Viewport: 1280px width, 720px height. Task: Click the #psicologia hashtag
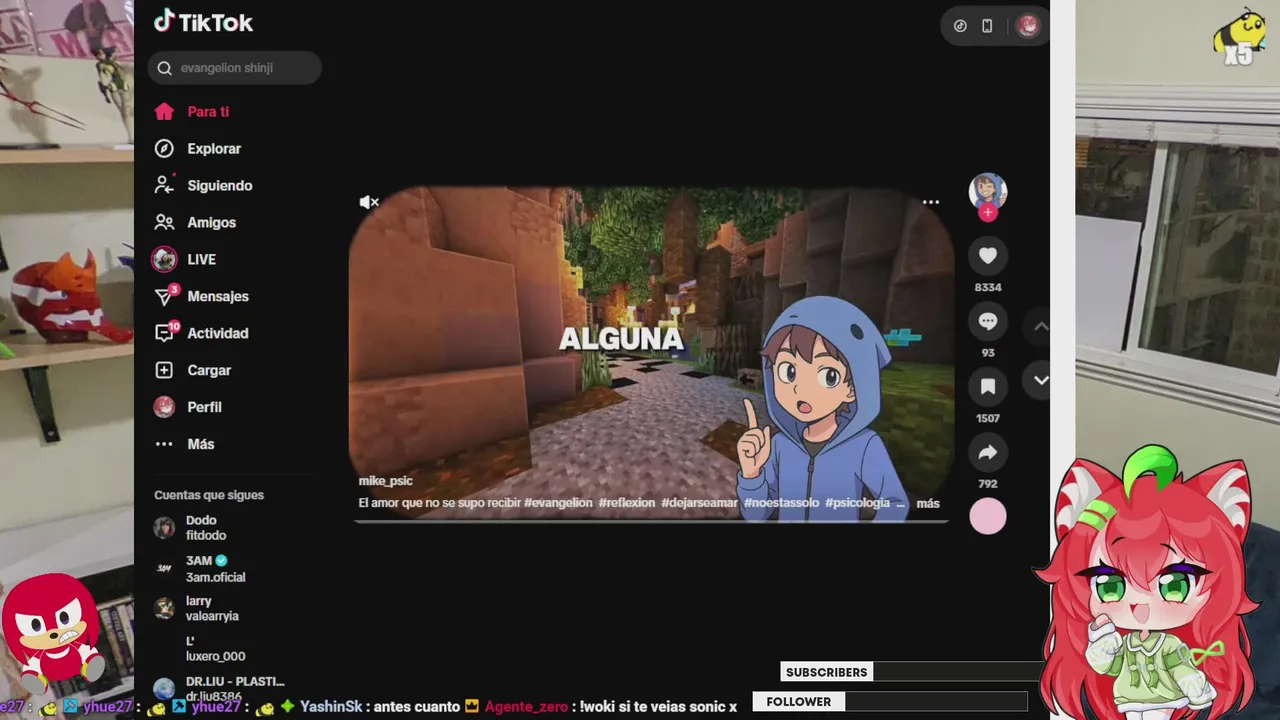(x=857, y=503)
